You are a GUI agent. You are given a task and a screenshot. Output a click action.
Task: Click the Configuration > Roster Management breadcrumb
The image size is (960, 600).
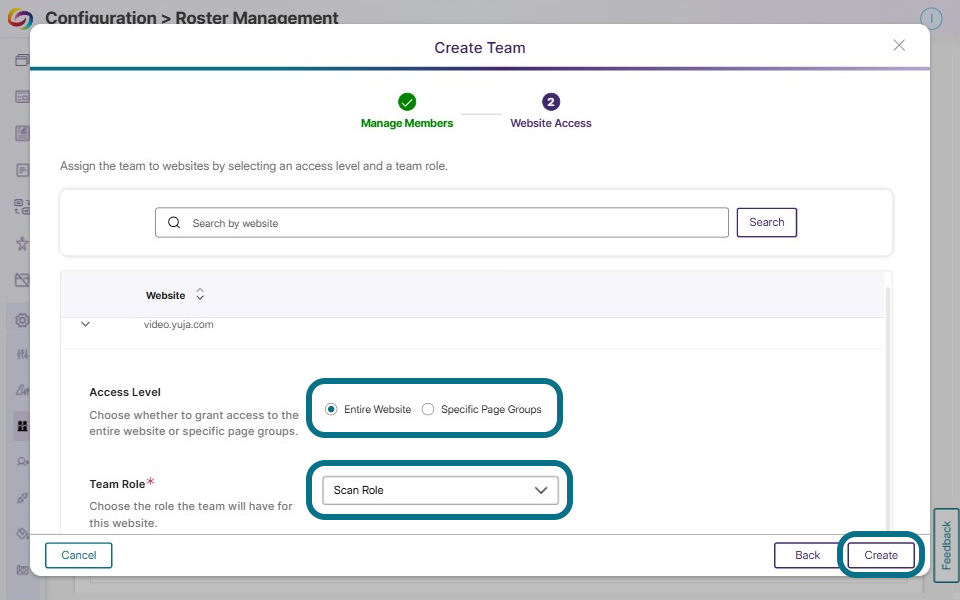pos(192,18)
